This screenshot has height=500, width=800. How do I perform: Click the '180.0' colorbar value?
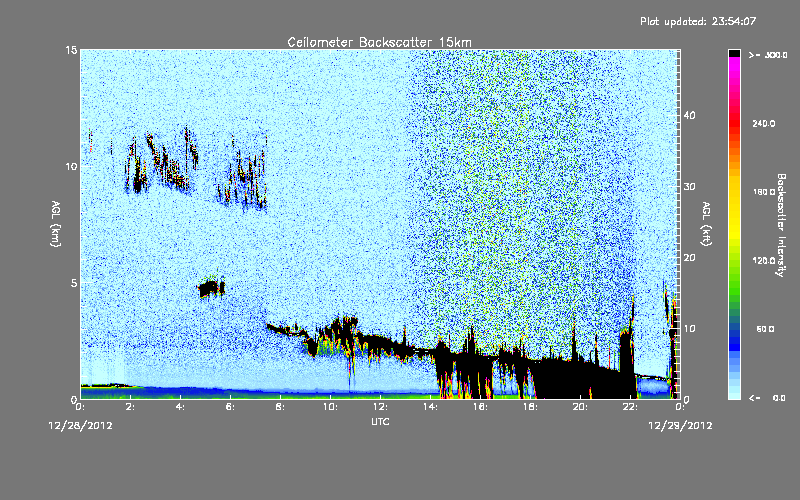pyautogui.click(x=763, y=192)
